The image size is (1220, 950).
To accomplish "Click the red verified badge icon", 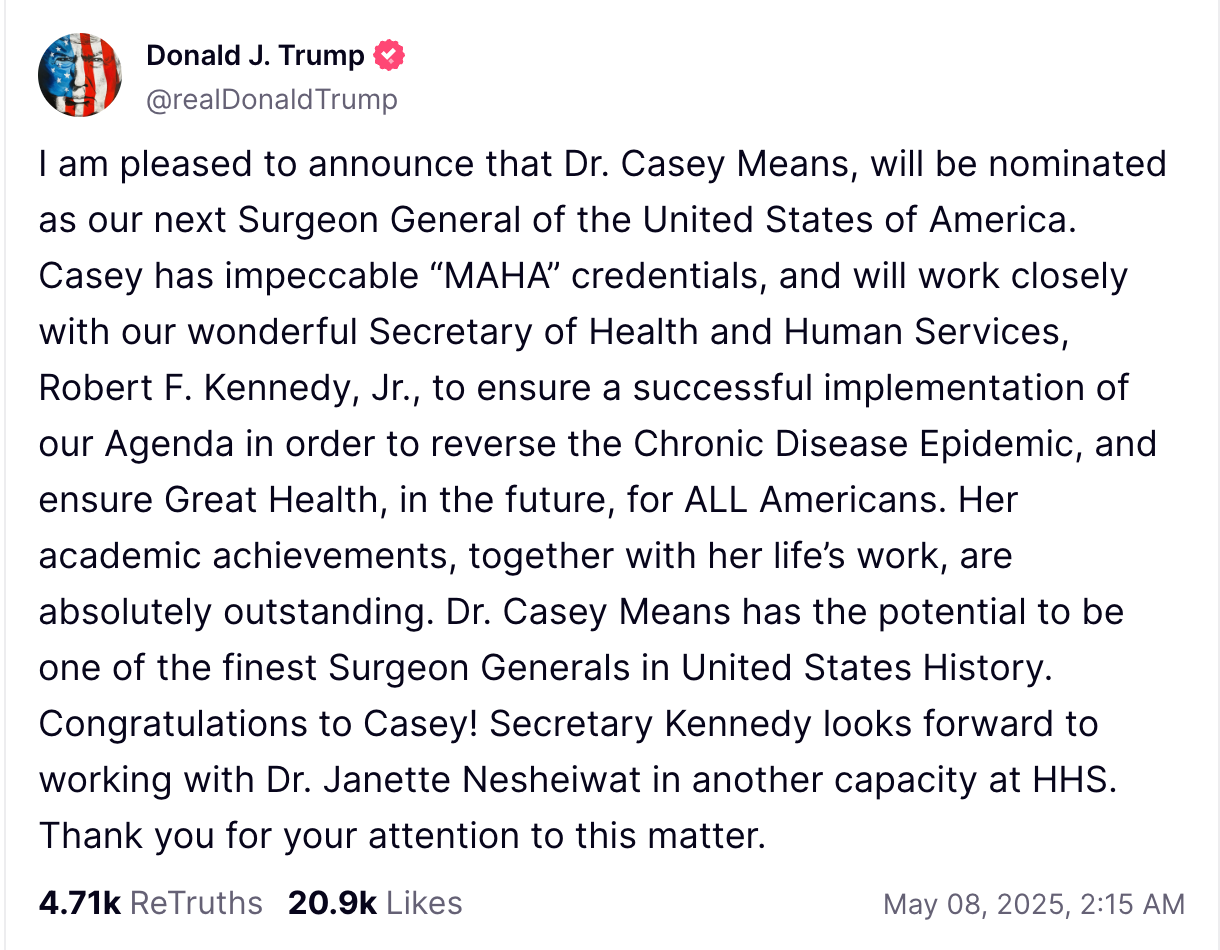I will (x=389, y=56).
